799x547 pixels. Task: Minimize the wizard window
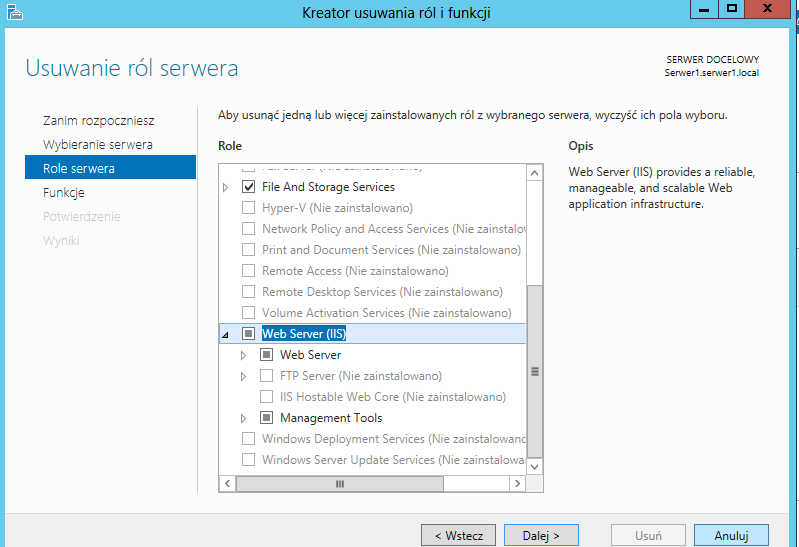[704, 9]
